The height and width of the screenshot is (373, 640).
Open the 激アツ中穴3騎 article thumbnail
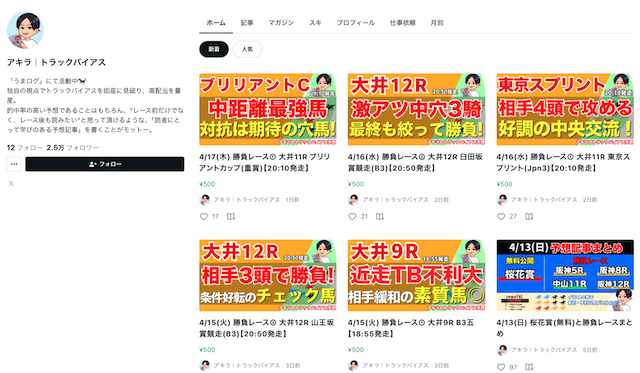[416, 109]
